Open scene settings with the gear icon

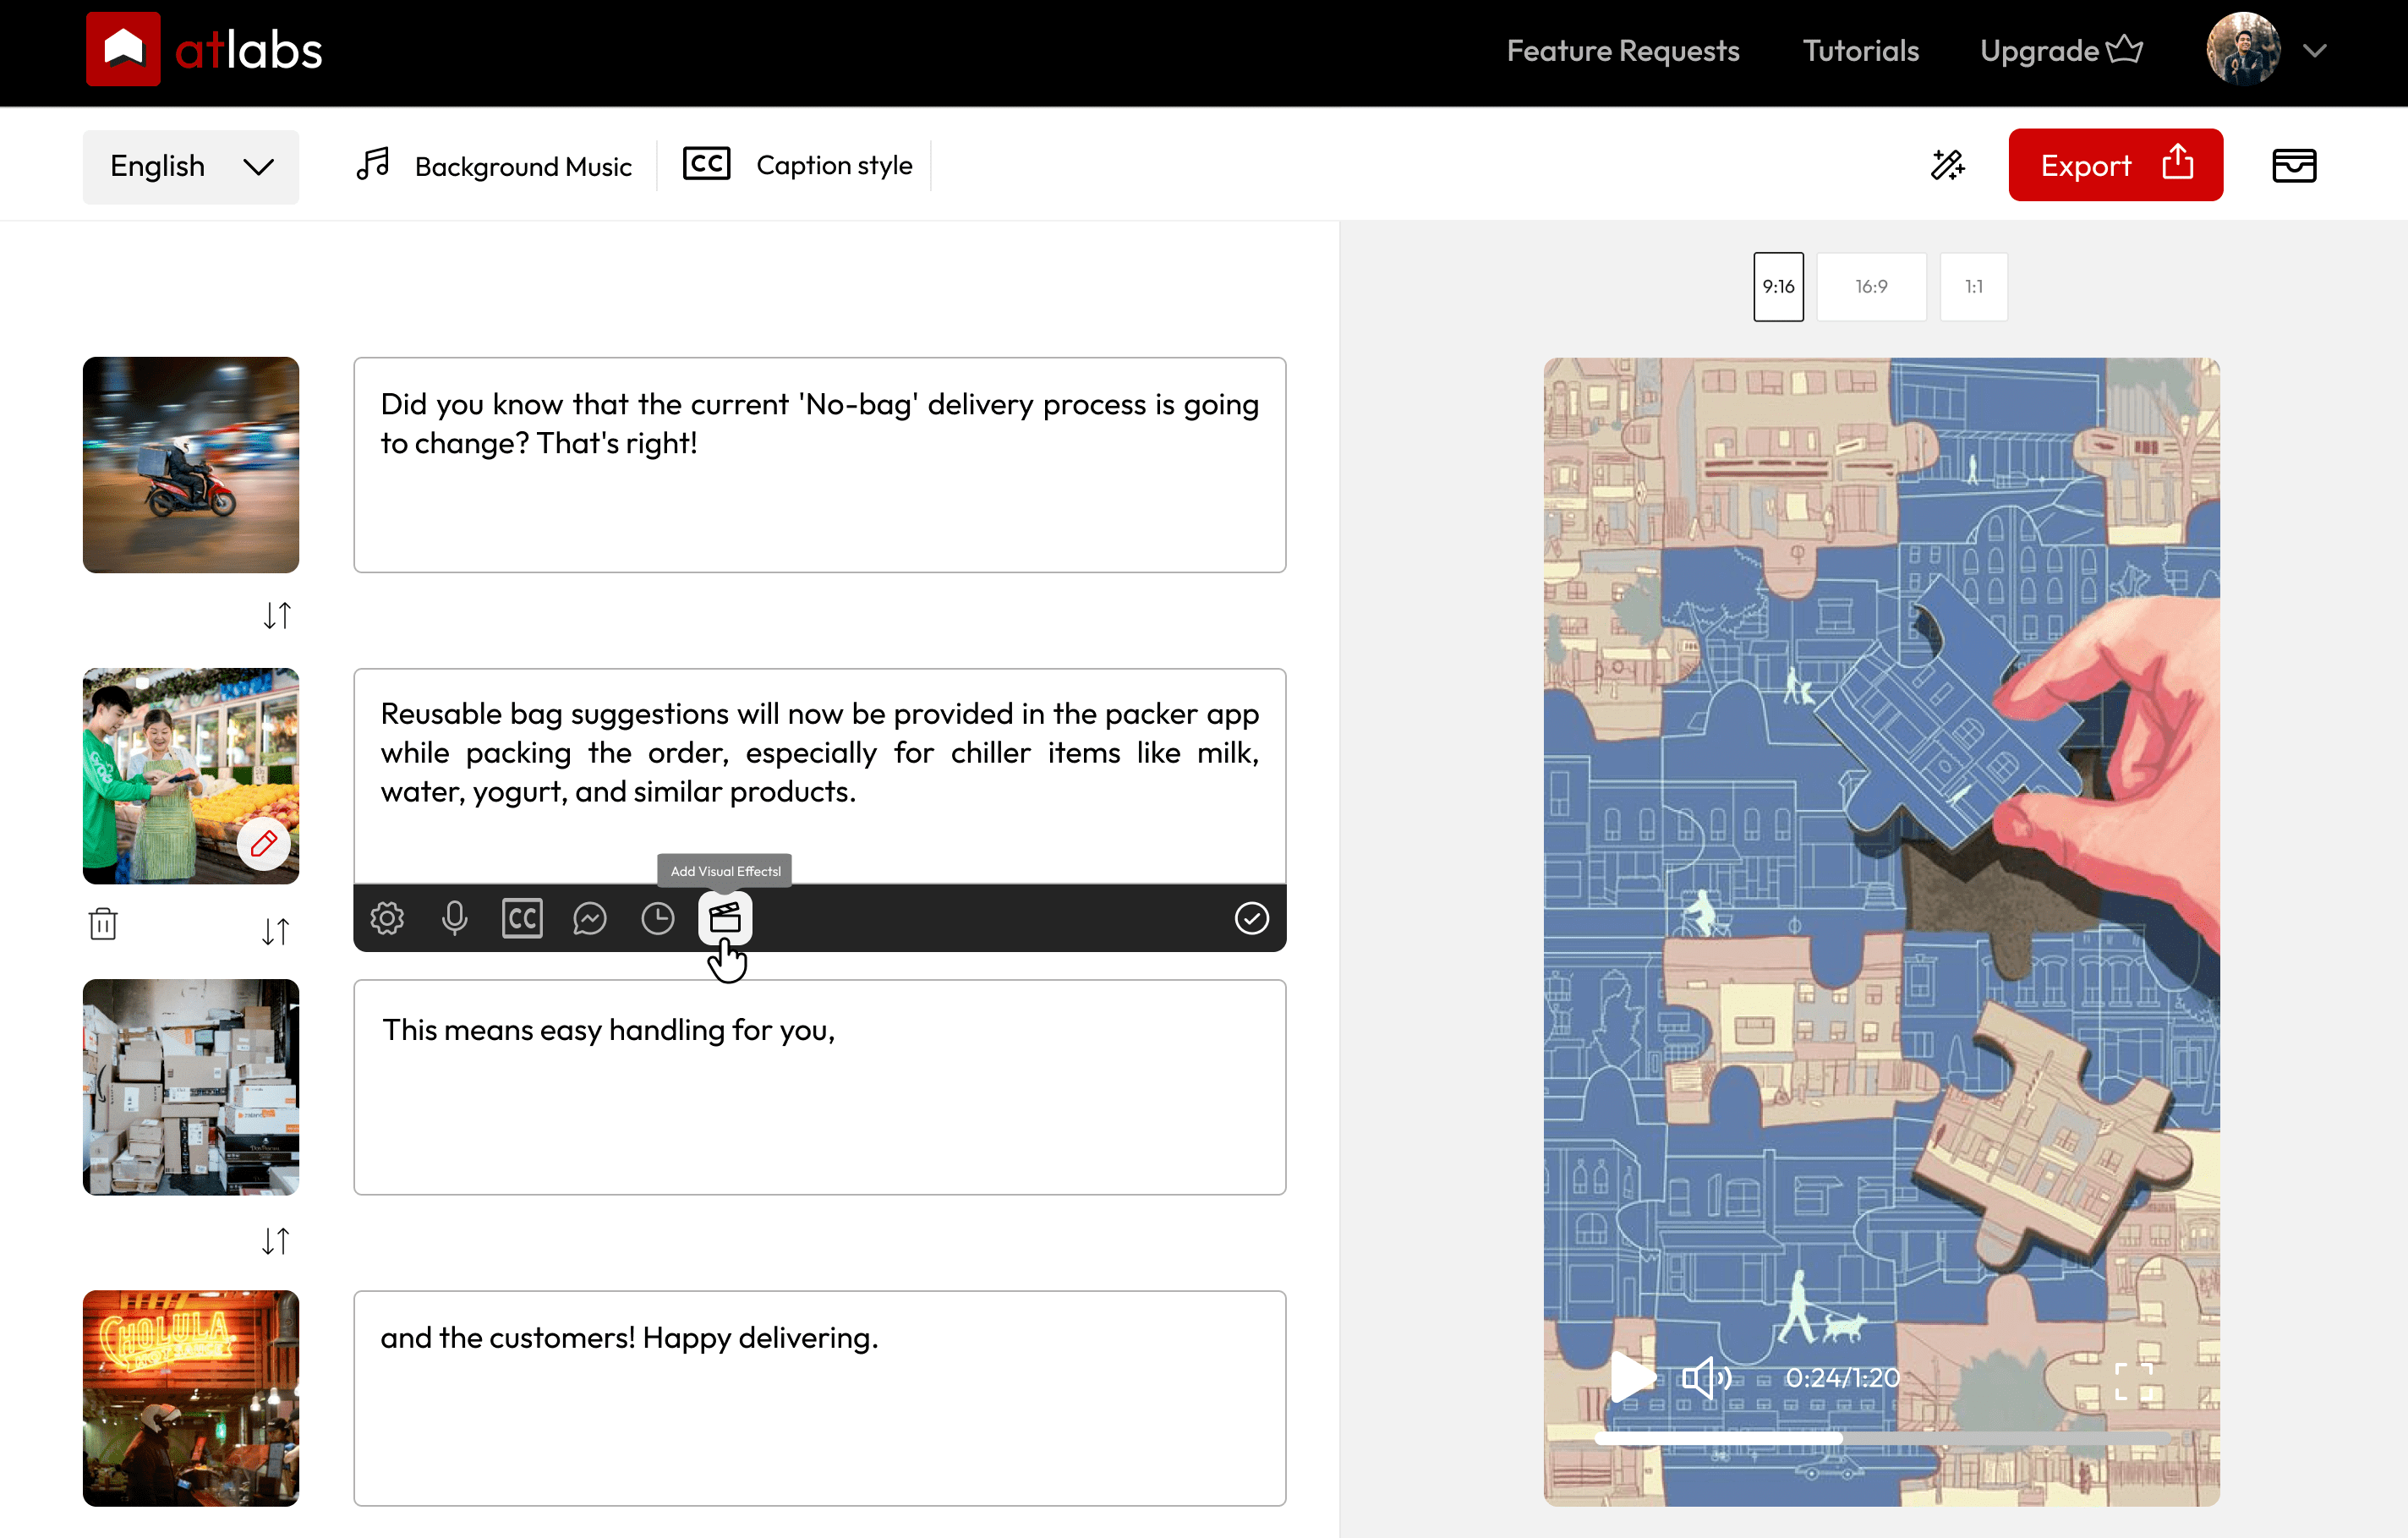(387, 918)
